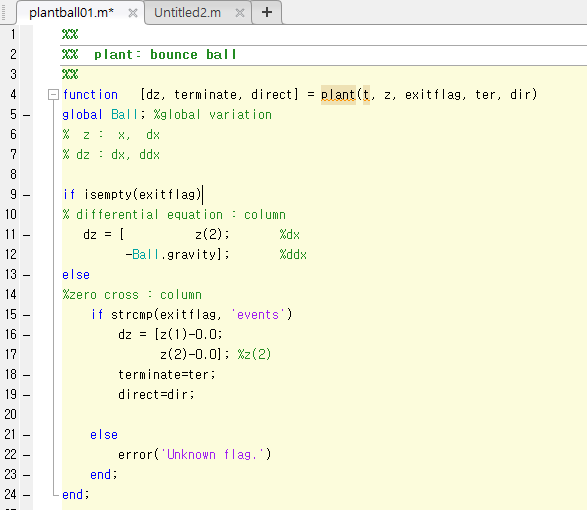The image size is (587, 510).
Task: Click the '% z : x, dx' comment
Action: pos(112,135)
